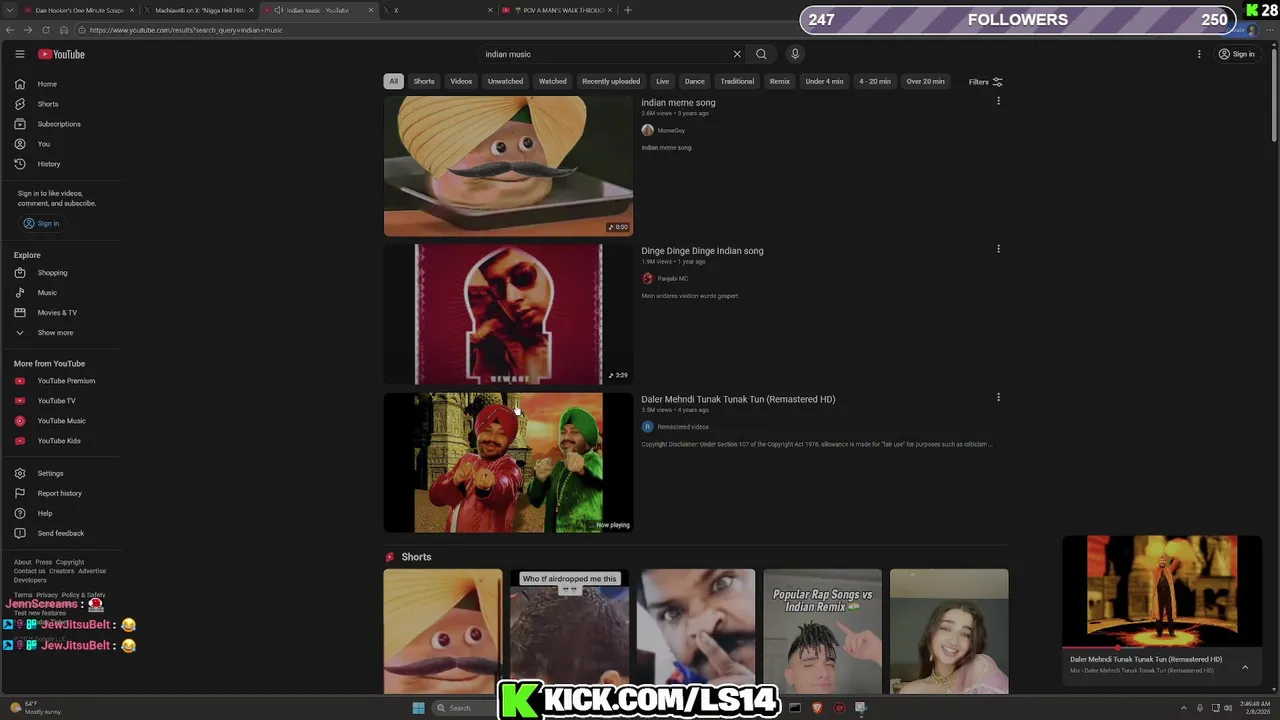The image size is (1280, 720).
Task: Open the more-options menu for Tunak Tunak Tun
Action: 998,397
